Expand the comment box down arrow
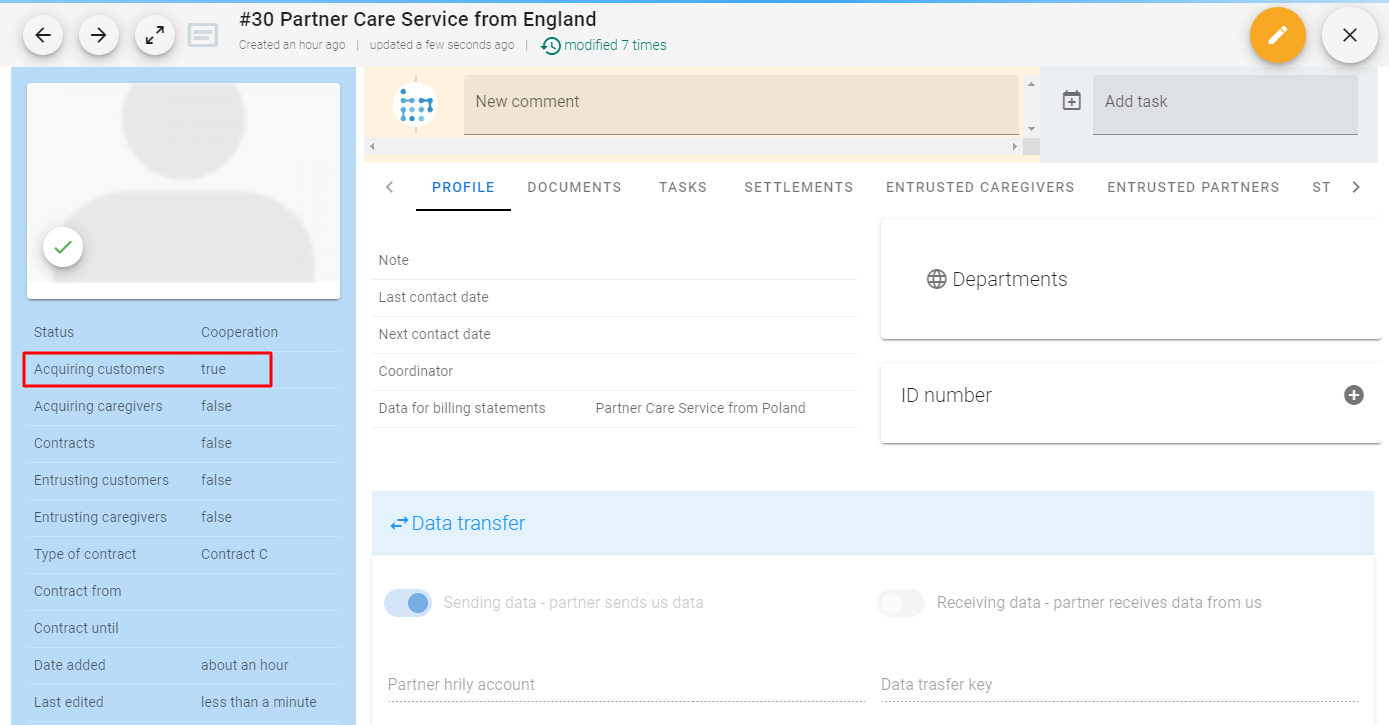The image size is (1389, 725). (x=1031, y=128)
